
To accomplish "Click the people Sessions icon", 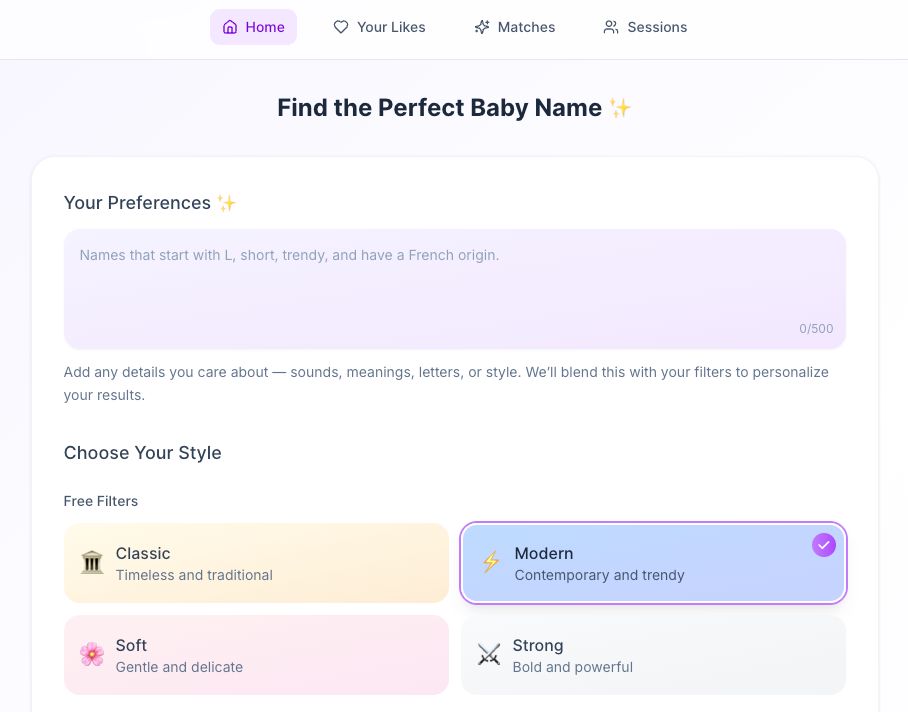I will (611, 27).
